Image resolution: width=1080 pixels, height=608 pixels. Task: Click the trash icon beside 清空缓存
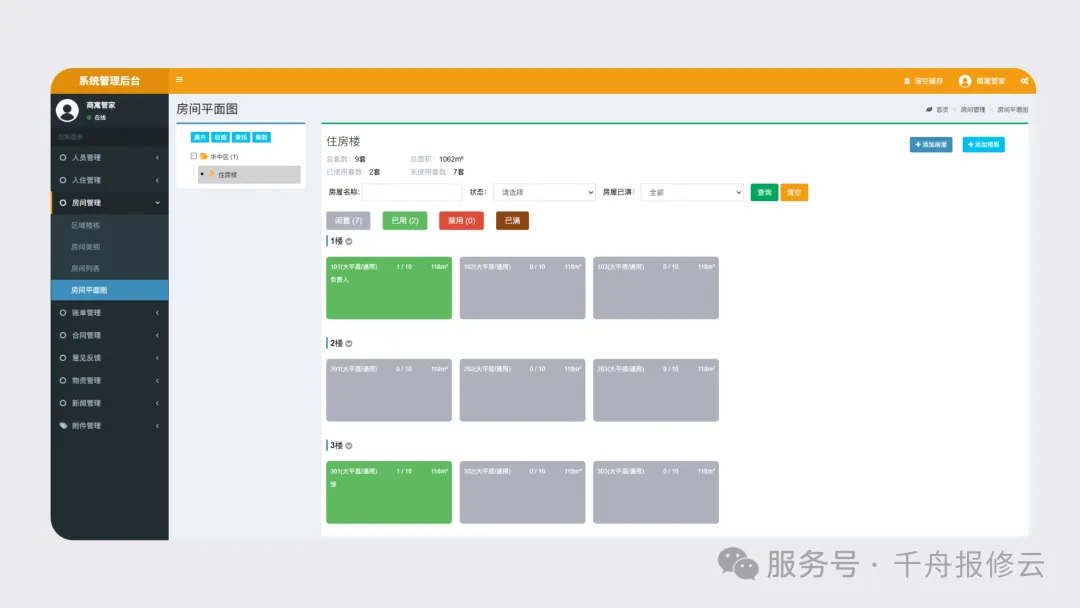tap(907, 81)
